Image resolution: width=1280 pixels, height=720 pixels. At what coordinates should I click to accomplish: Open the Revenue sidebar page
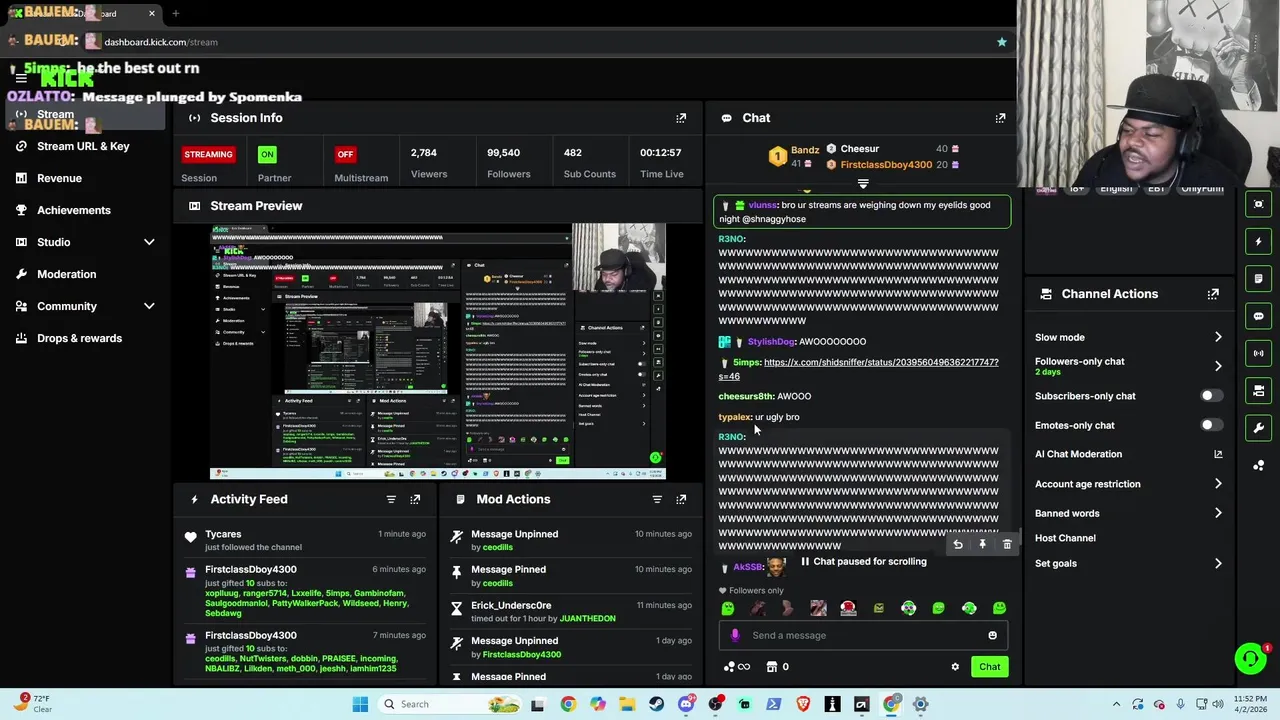tap(59, 178)
